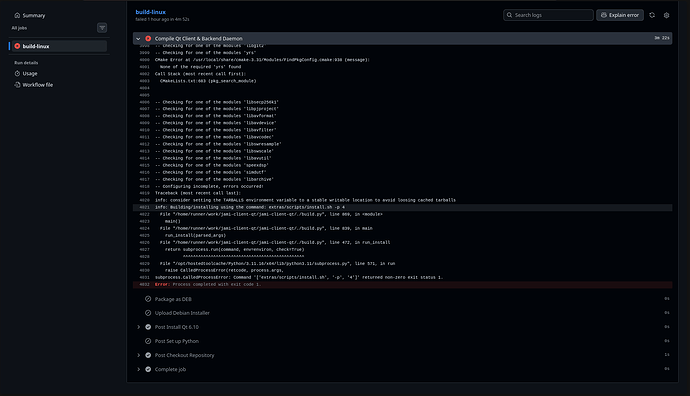Click the CMake Error at FindPkgConfig.cmake line
690x396 pixels.
[x=262, y=60]
